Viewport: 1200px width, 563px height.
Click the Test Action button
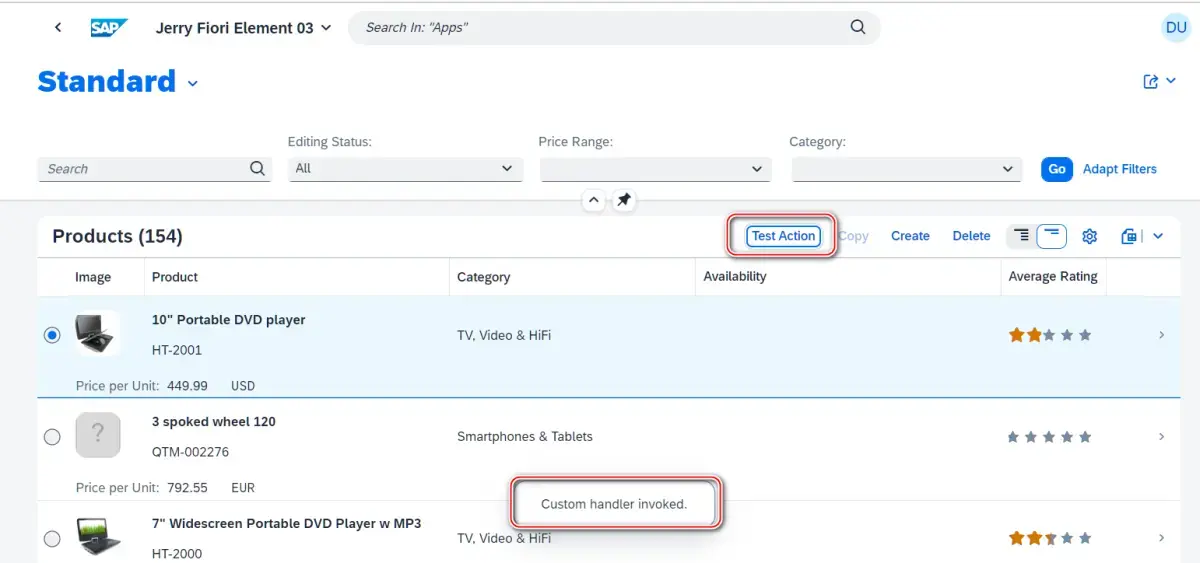coord(784,236)
